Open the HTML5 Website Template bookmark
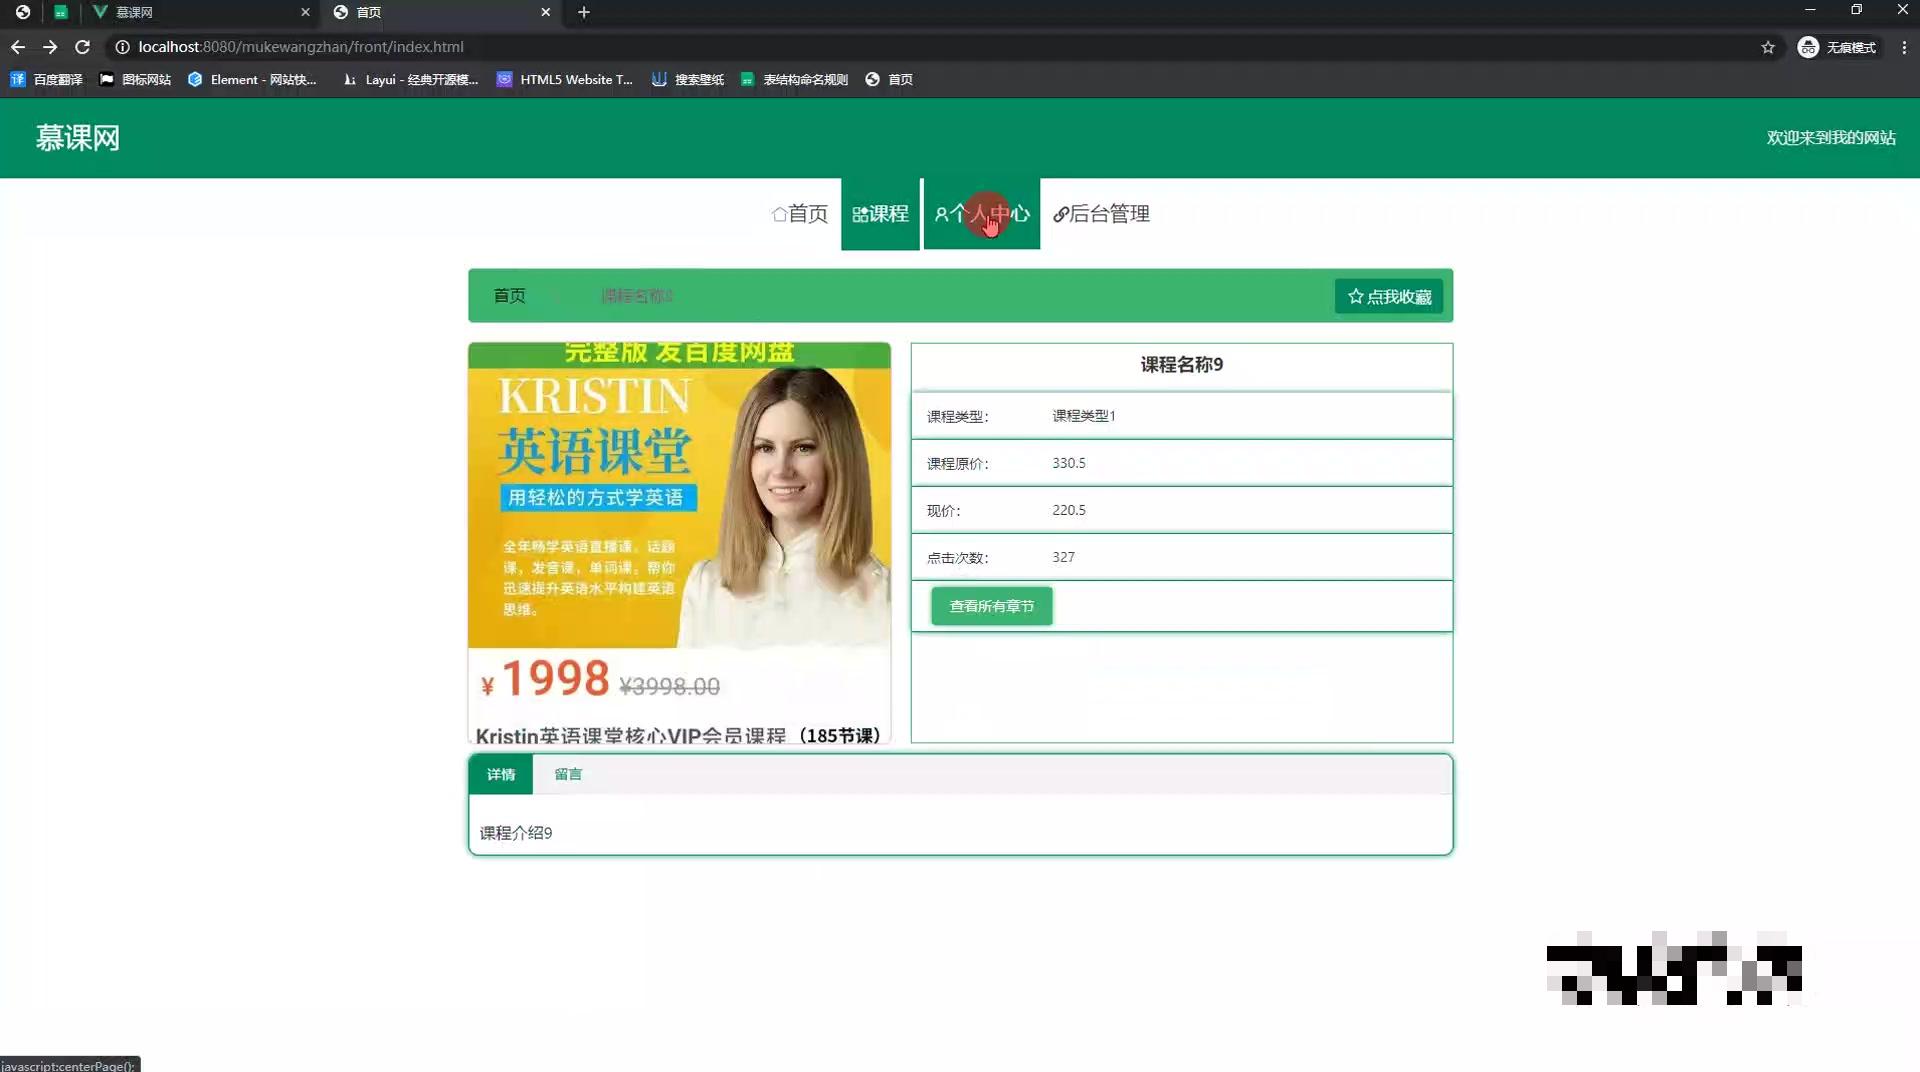Image resolution: width=1920 pixels, height=1072 pixels. 565,80
